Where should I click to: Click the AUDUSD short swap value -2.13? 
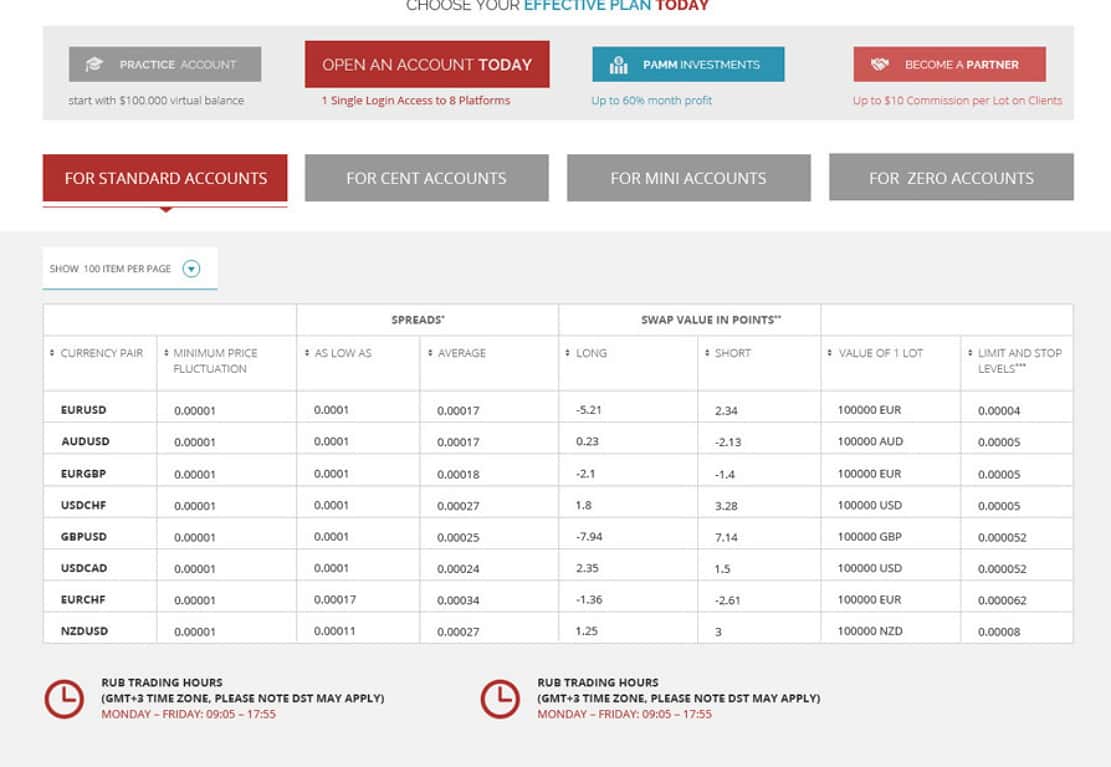coord(728,442)
